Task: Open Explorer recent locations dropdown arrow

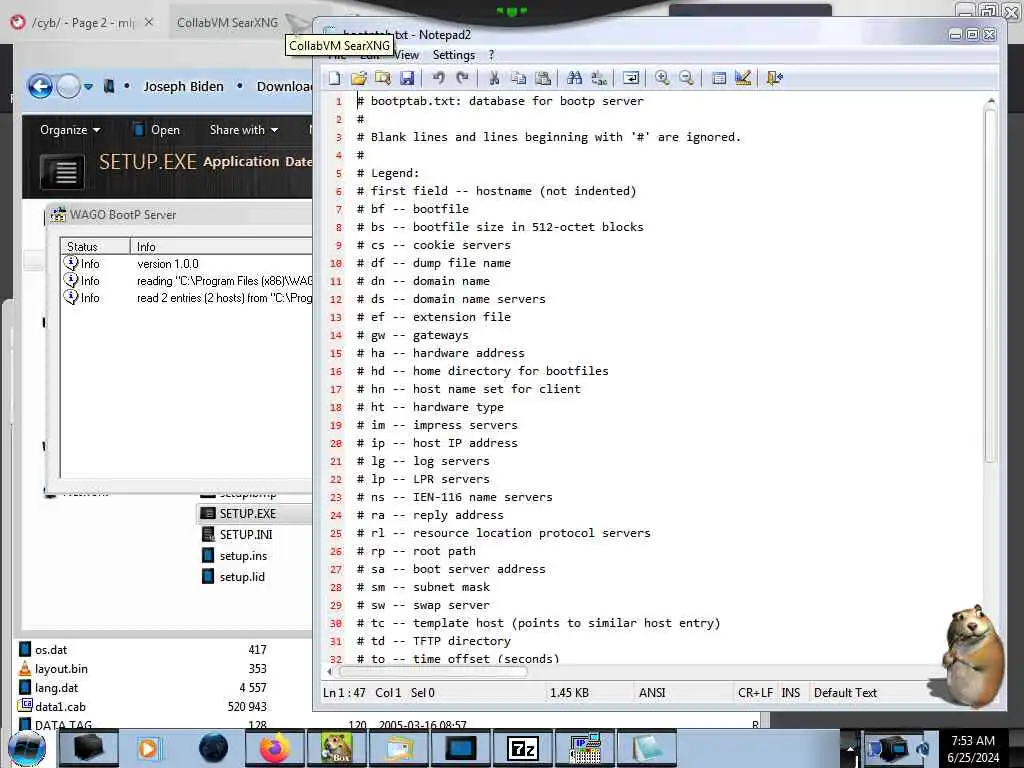Action: point(88,86)
